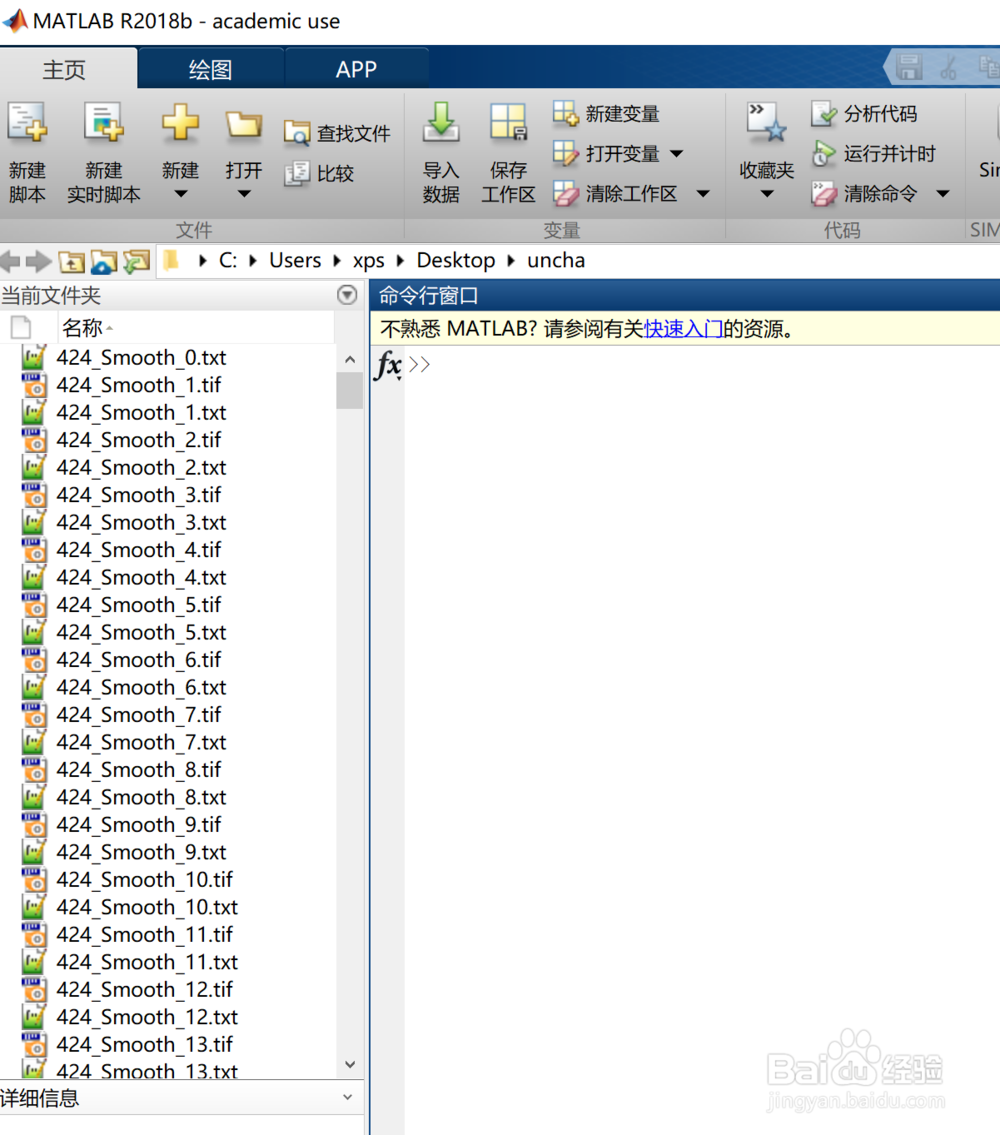Select file 424_Smooth_4.txt

click(x=141, y=578)
